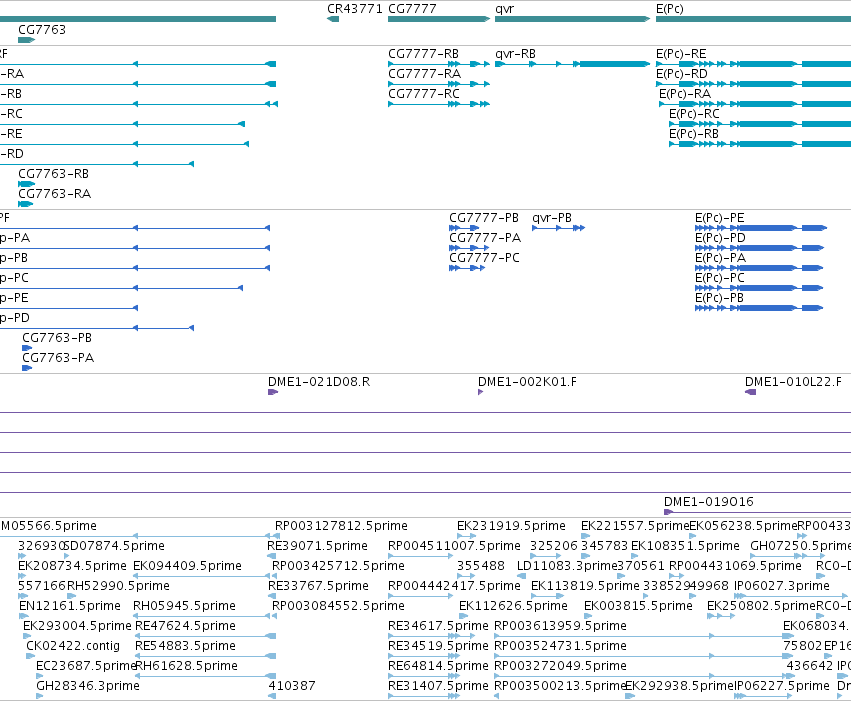Select the CG7763-RA transcript label
This screenshot has width=851, height=701.
click(54, 194)
